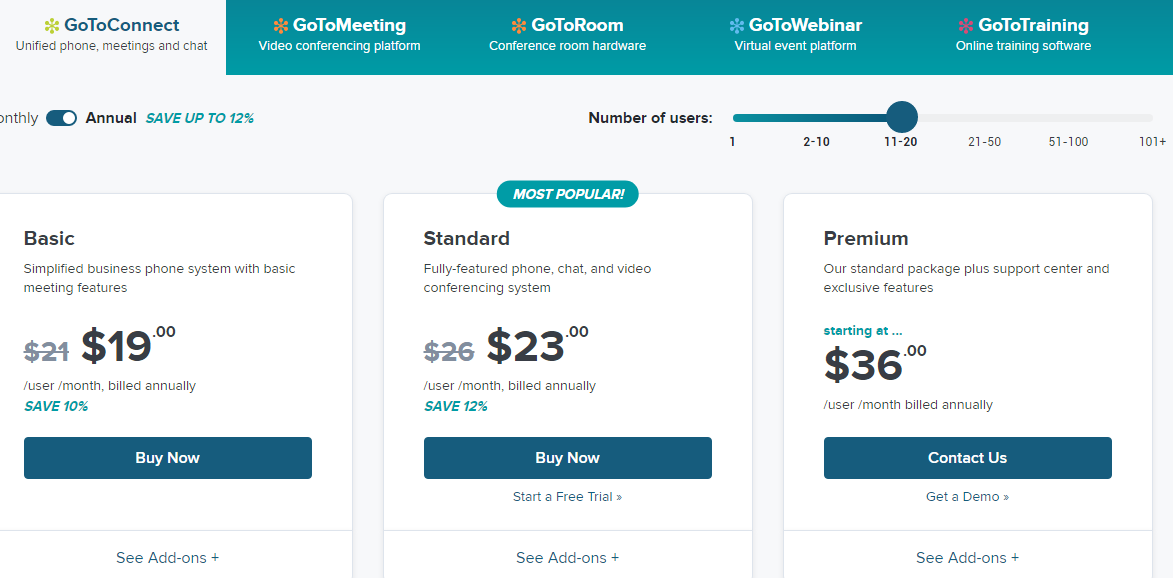Image resolution: width=1173 pixels, height=578 pixels.
Task: Click the GoToWebinar blue asterisk icon
Action: pos(737,26)
